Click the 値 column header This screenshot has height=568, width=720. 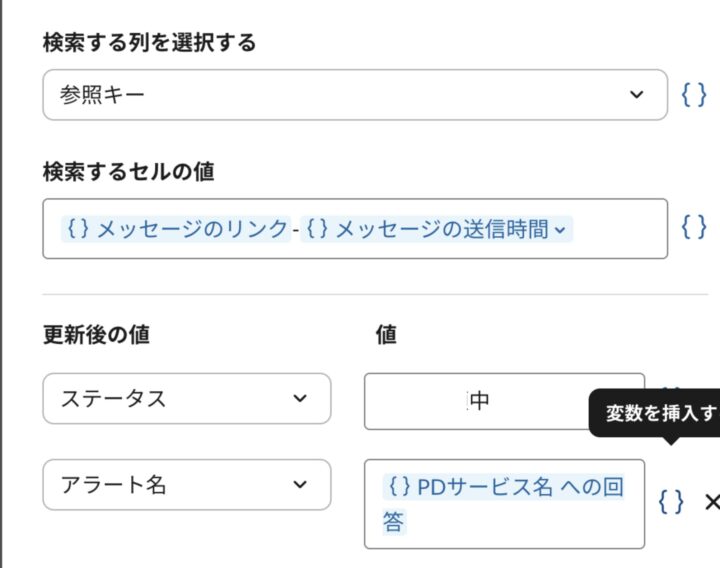(x=386, y=335)
